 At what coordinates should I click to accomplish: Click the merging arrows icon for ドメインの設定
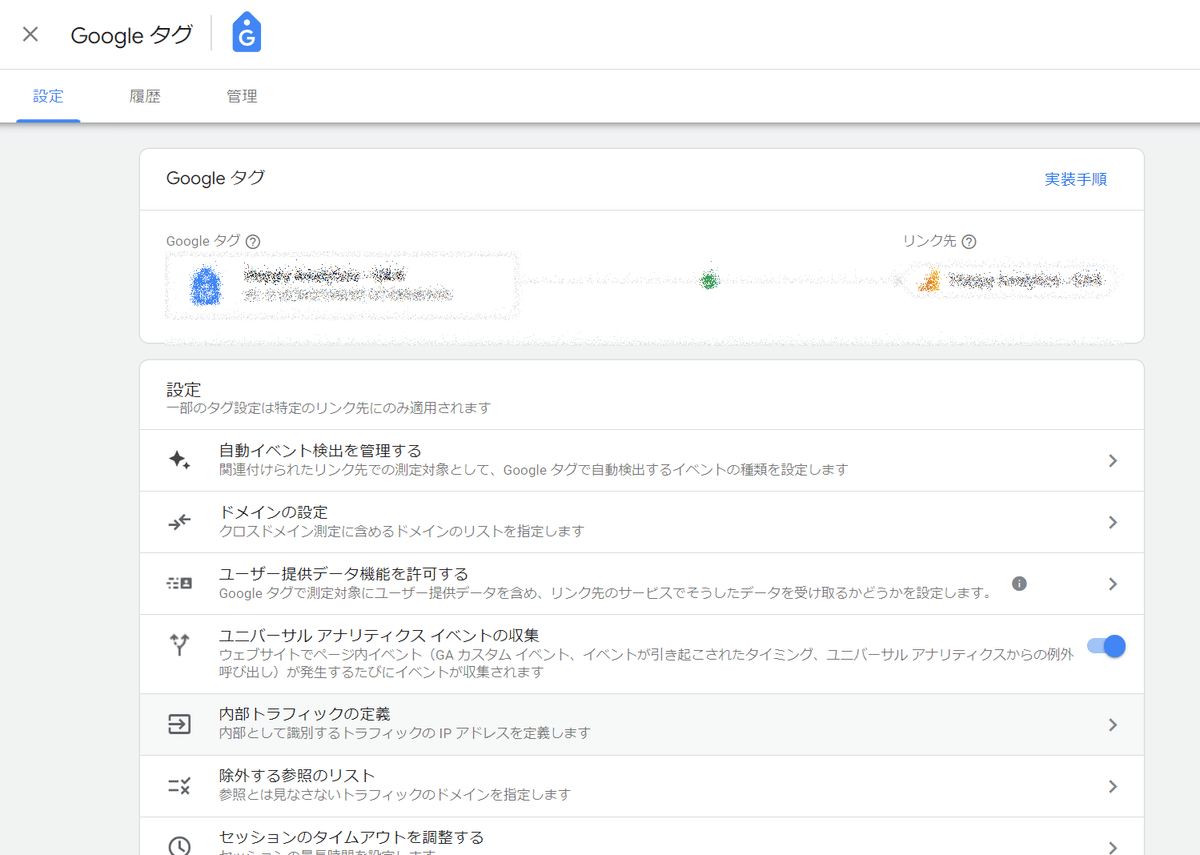tap(179, 522)
